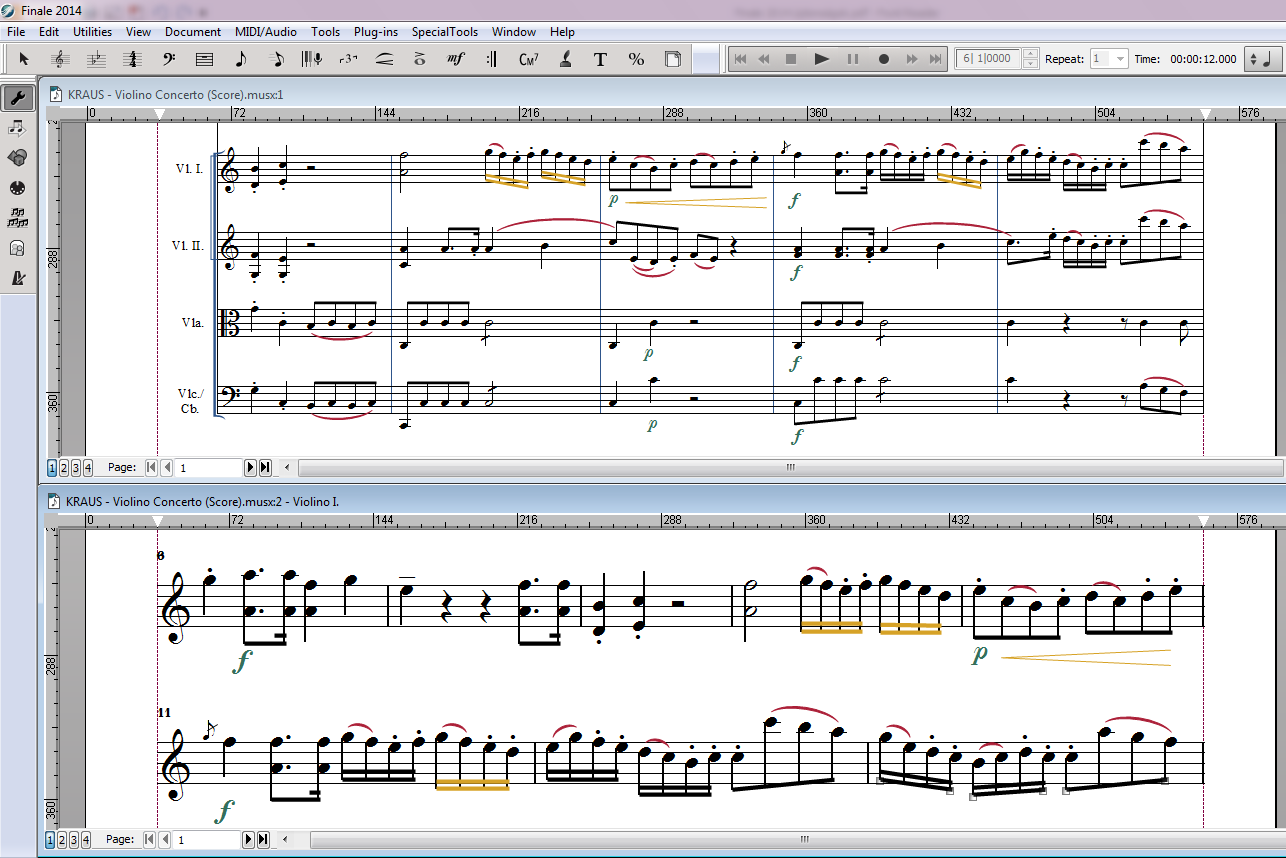Select the Page Layout tool

tap(673, 59)
